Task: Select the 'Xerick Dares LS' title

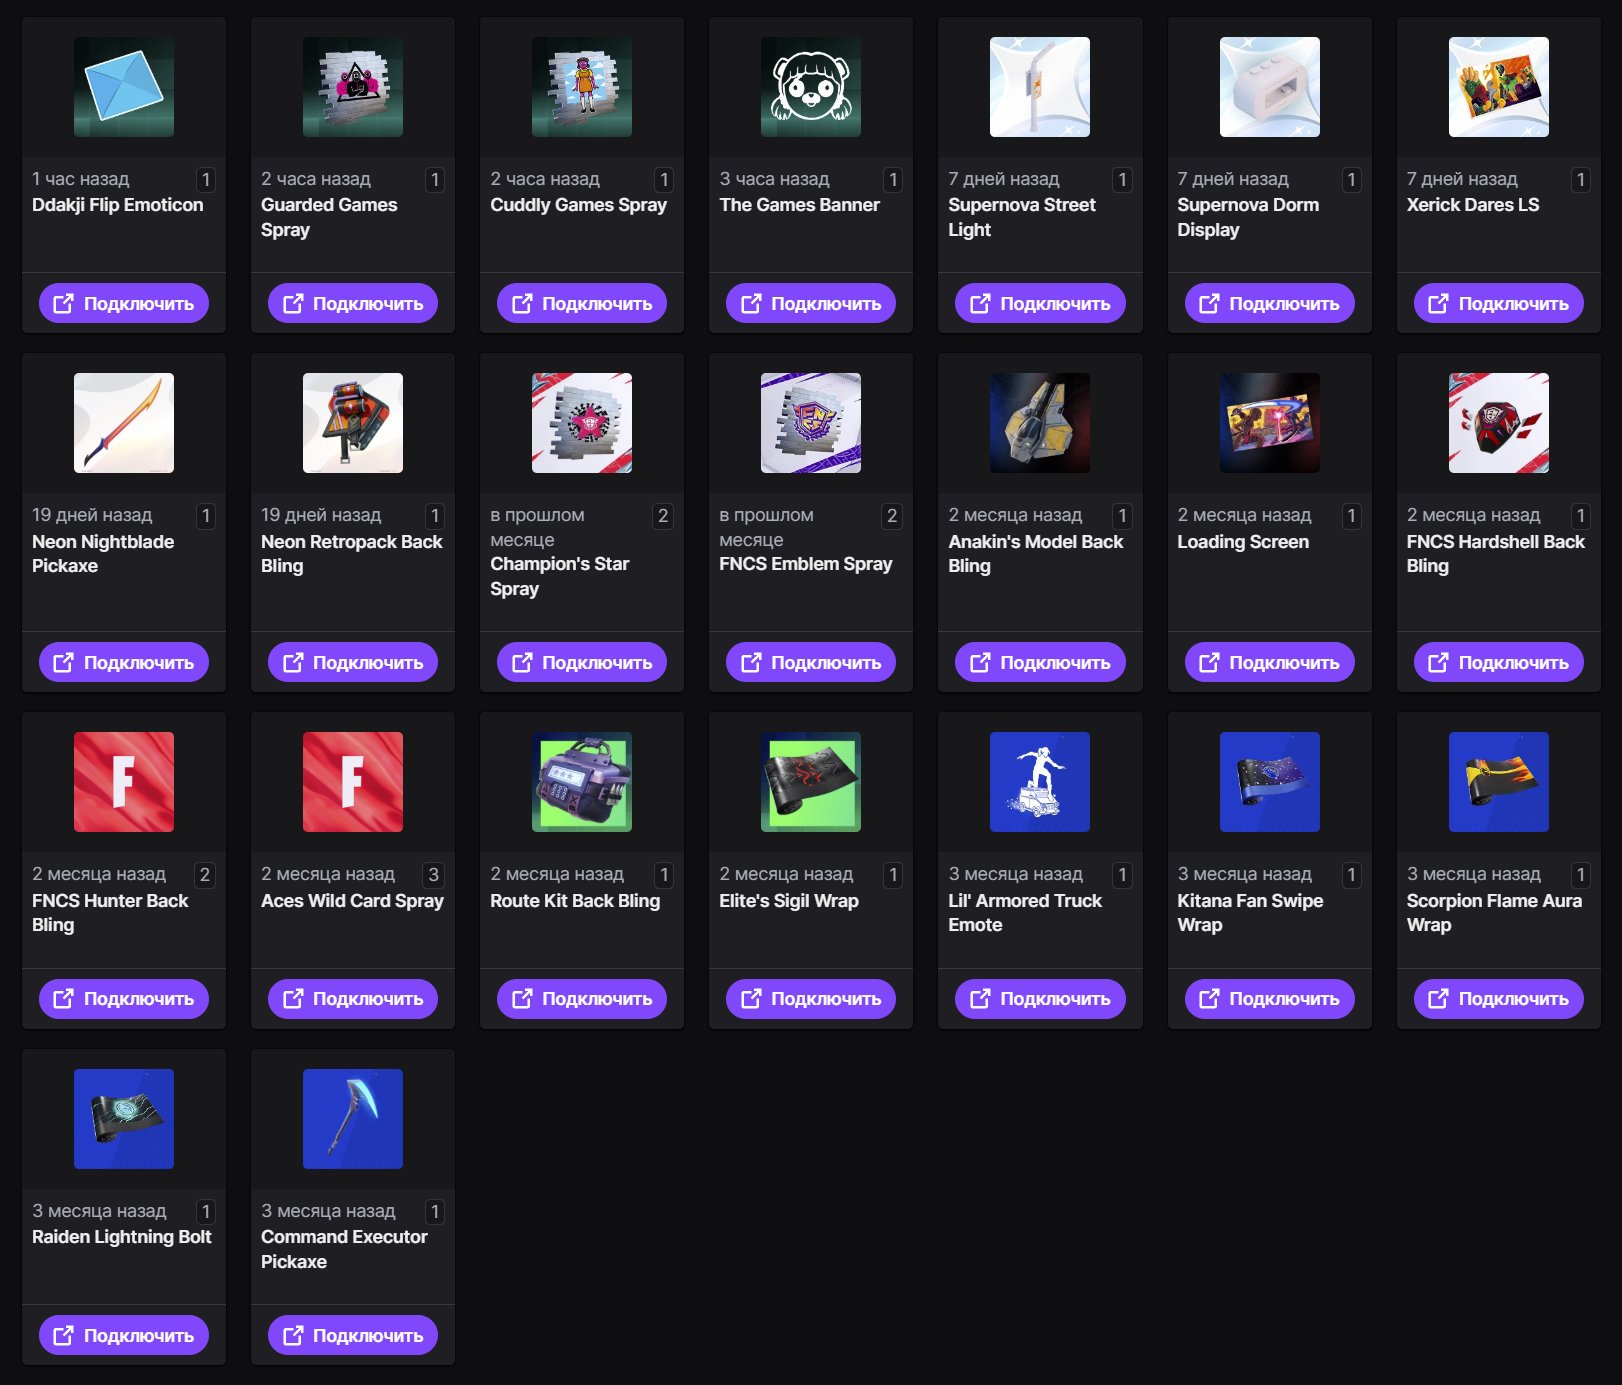Action: click(1473, 204)
